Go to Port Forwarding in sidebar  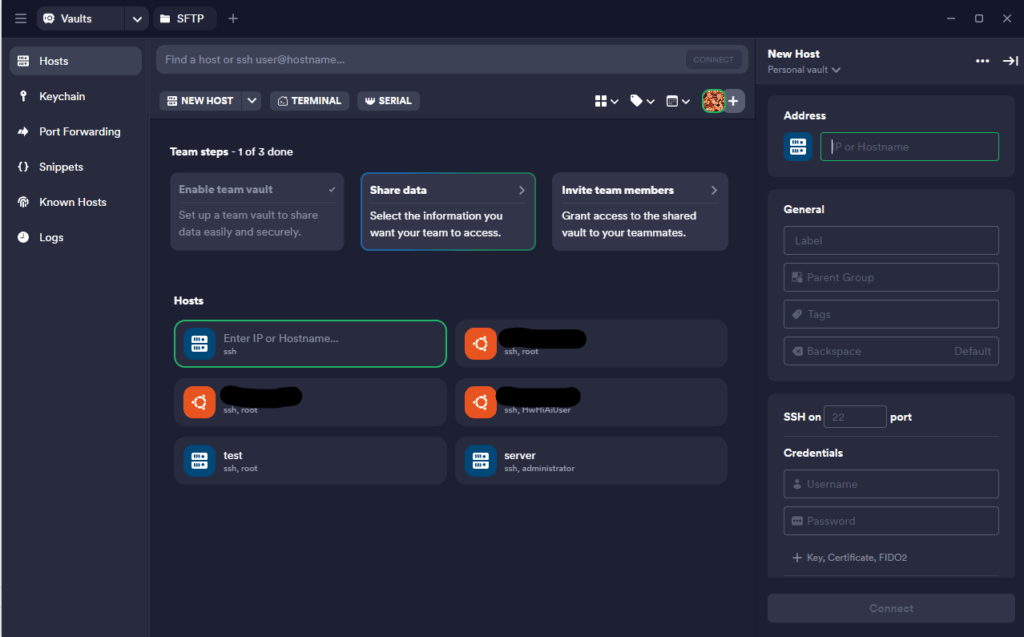coord(79,132)
